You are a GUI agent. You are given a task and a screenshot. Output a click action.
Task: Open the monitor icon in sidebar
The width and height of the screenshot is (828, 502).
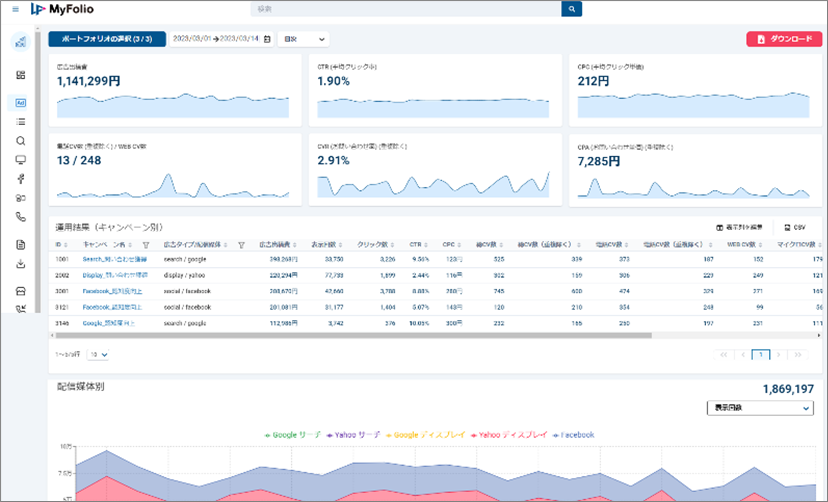[x=21, y=160]
